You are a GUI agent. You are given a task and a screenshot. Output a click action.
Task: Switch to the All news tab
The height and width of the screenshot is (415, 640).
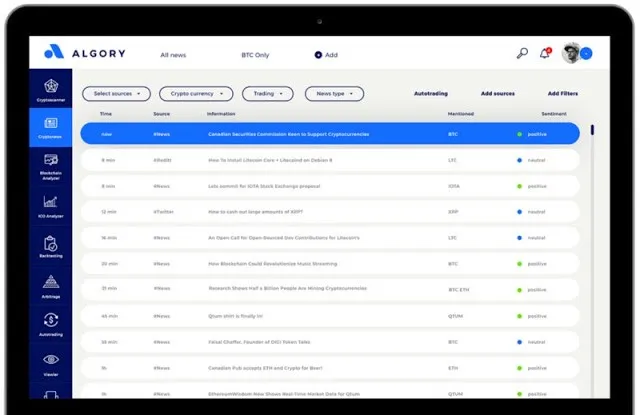[x=173, y=55]
